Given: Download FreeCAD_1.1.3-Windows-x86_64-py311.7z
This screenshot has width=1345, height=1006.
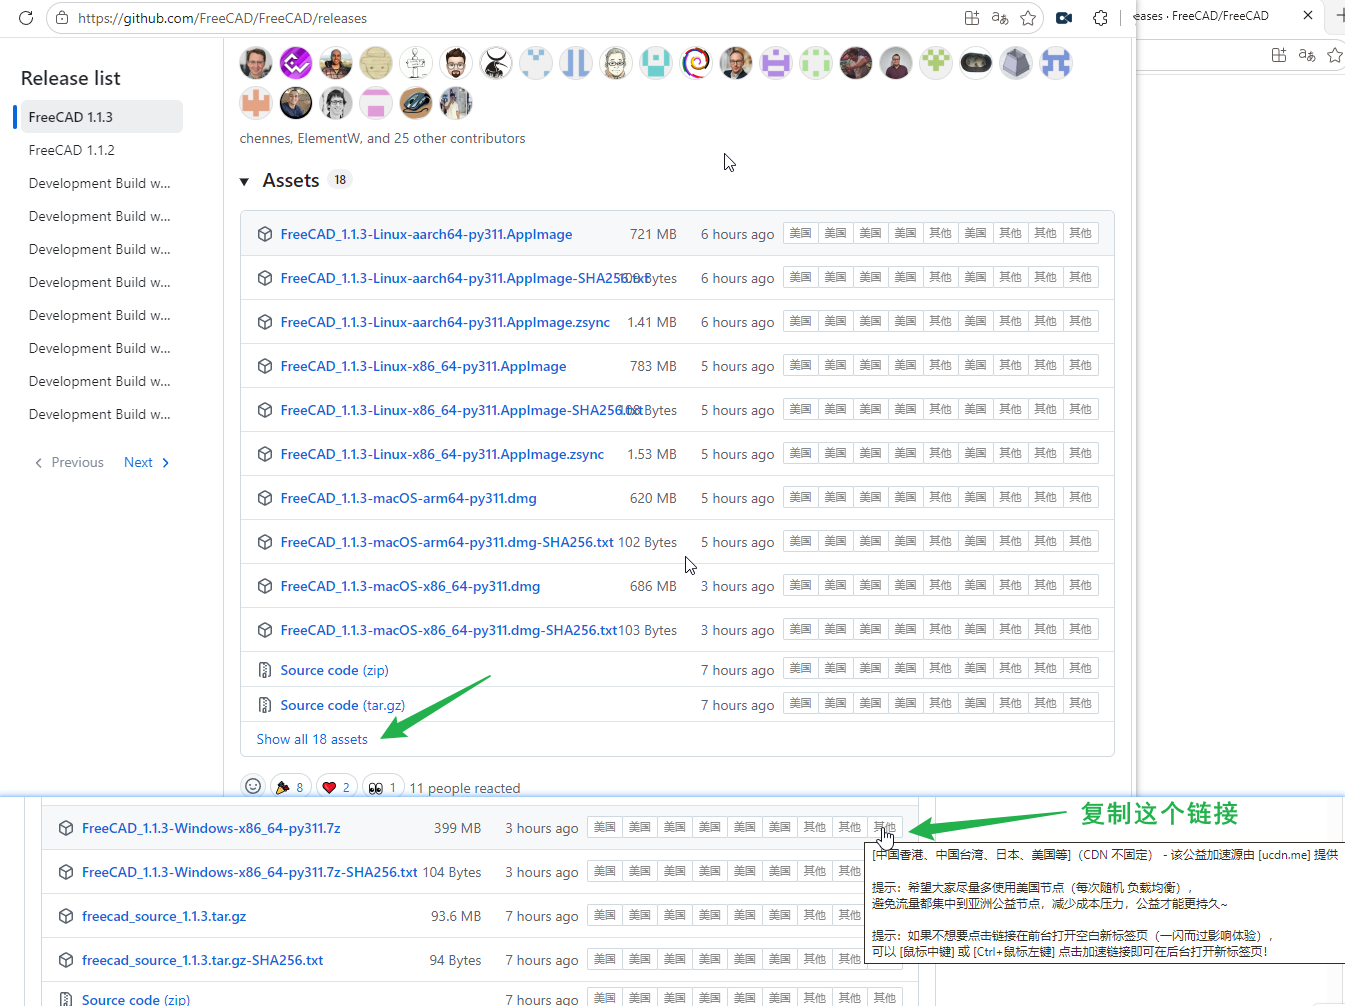Looking at the screenshot, I should click(x=211, y=828).
